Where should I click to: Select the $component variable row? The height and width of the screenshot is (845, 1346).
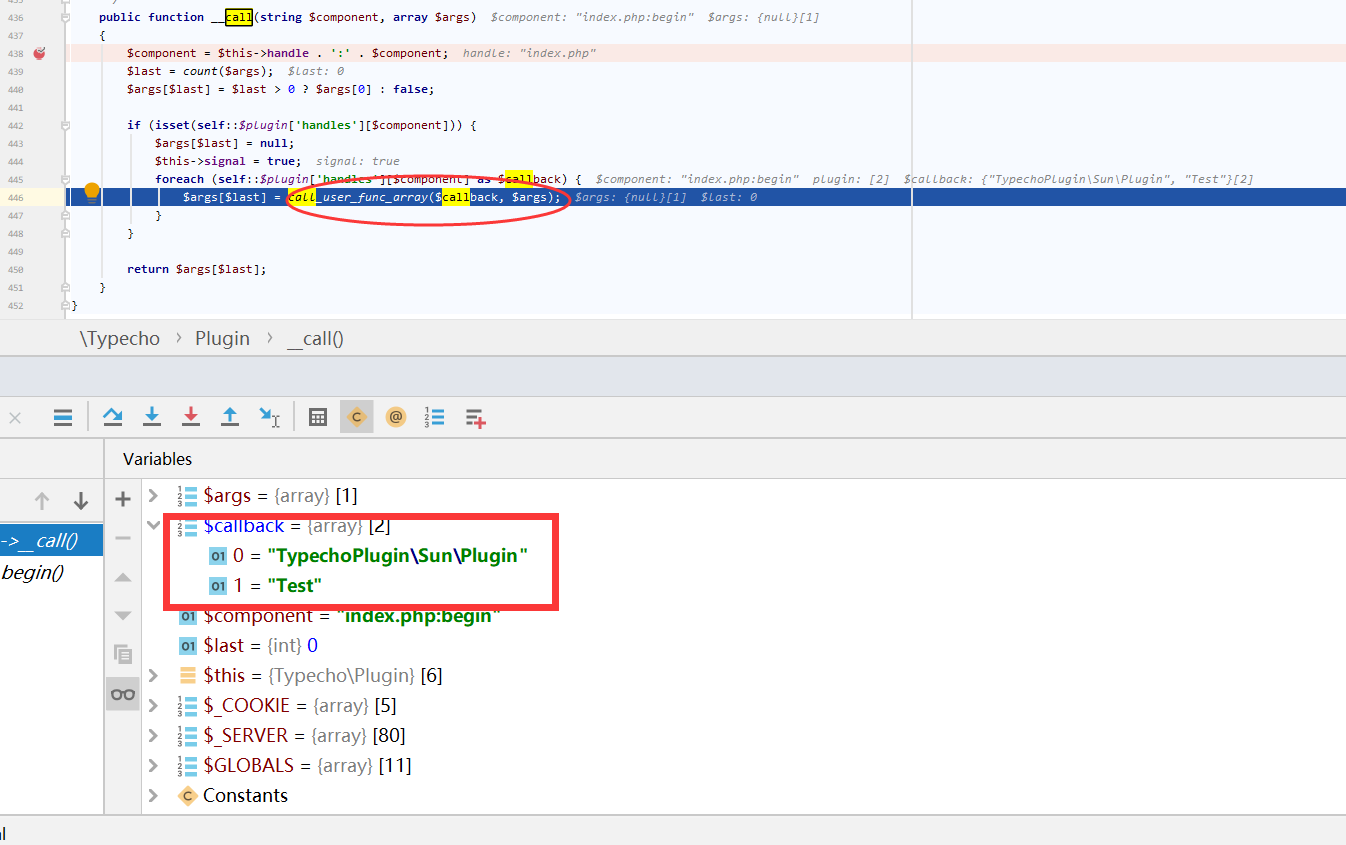click(x=350, y=615)
